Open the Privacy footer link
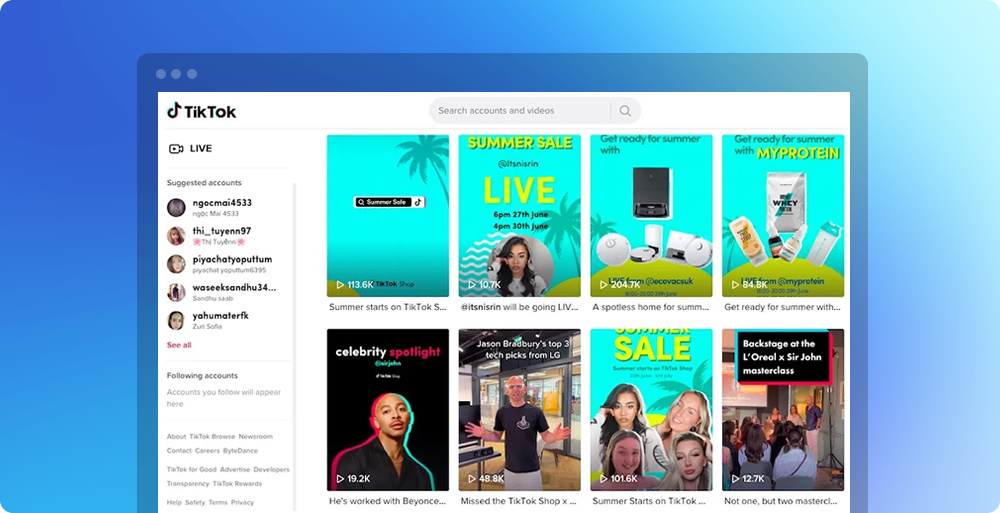The image size is (1000, 513). 242,503
